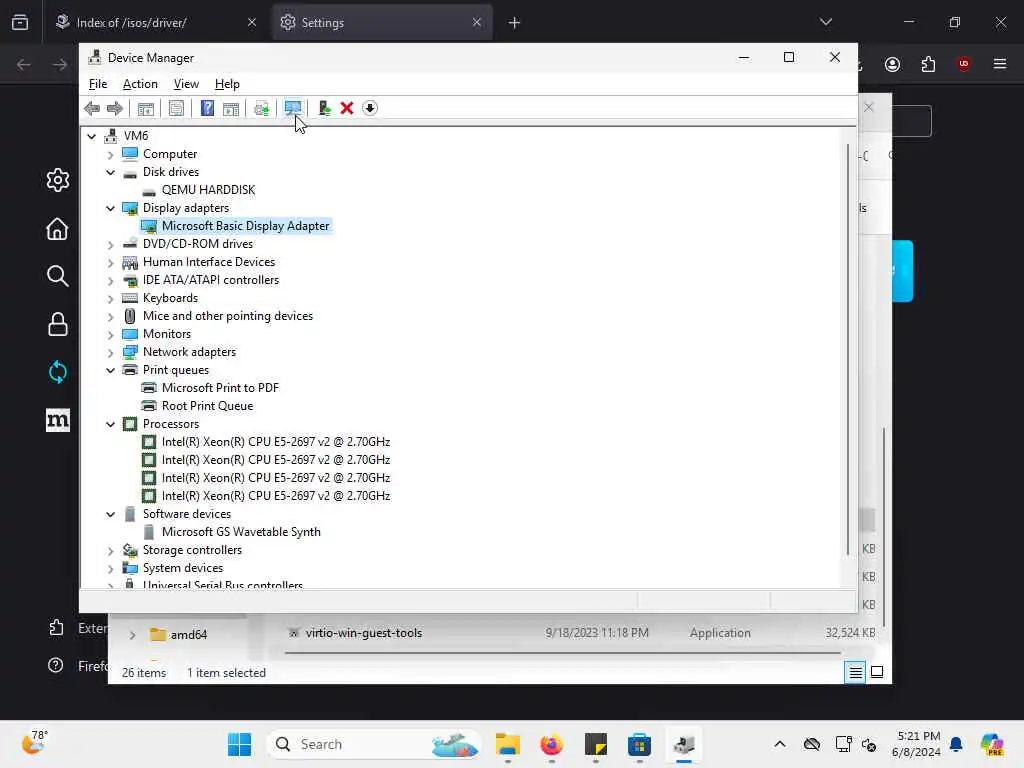Image resolution: width=1024 pixels, height=768 pixels.
Task: Select the Monitors category
Action: (167, 334)
